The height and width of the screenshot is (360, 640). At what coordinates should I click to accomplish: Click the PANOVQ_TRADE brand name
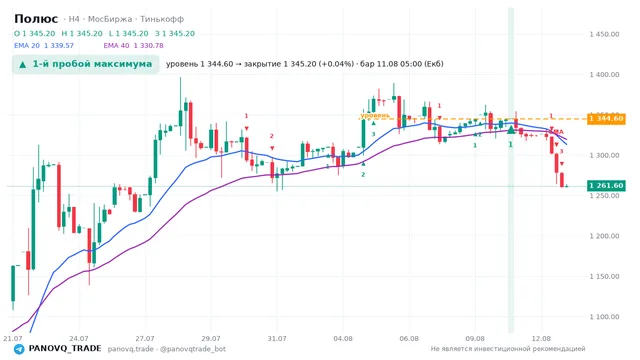tap(65, 349)
